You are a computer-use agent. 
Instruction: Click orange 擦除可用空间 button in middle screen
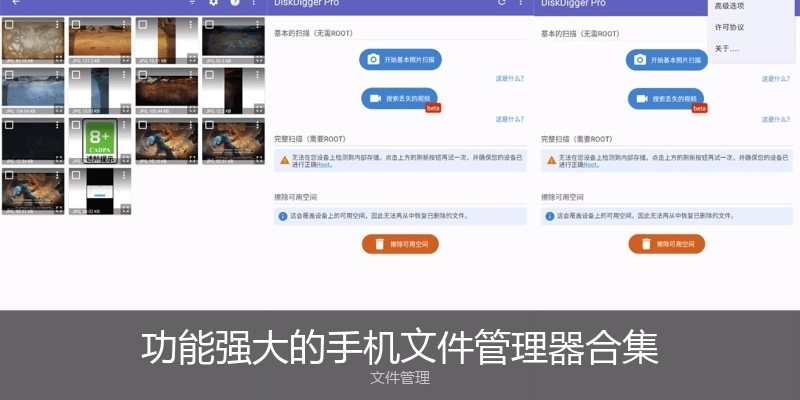tap(401, 244)
